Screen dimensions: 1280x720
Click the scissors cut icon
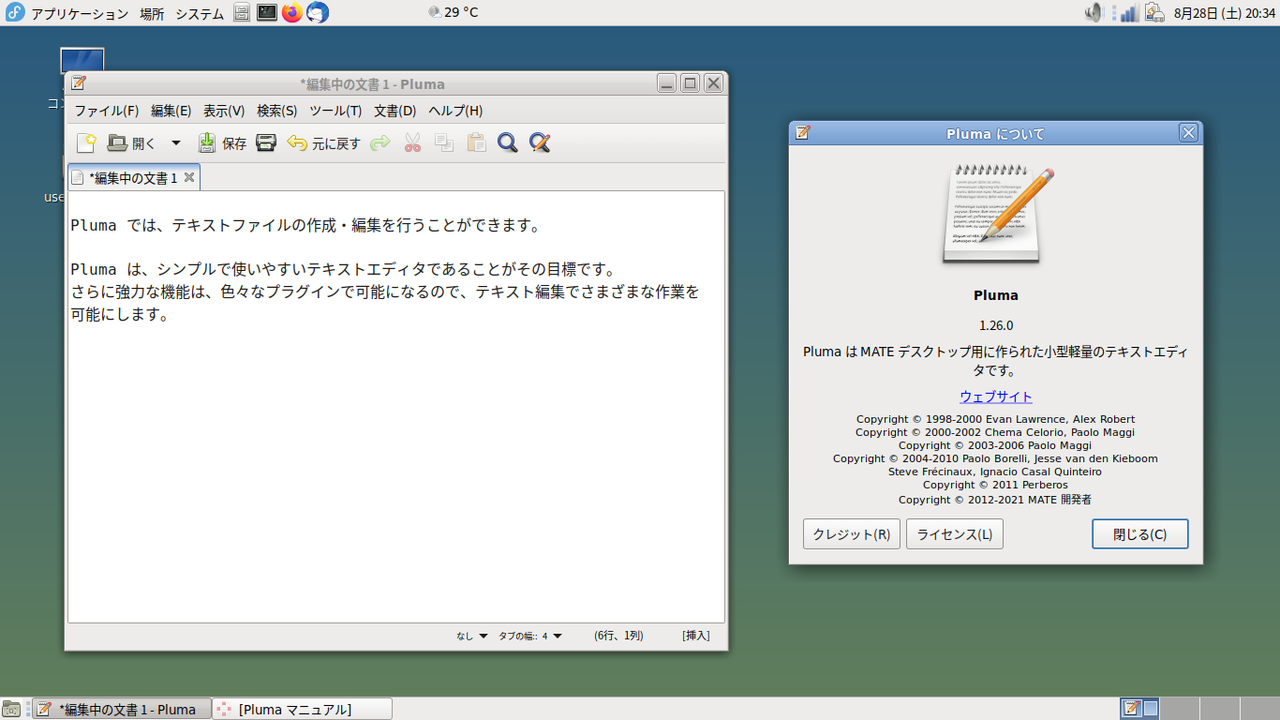point(412,143)
